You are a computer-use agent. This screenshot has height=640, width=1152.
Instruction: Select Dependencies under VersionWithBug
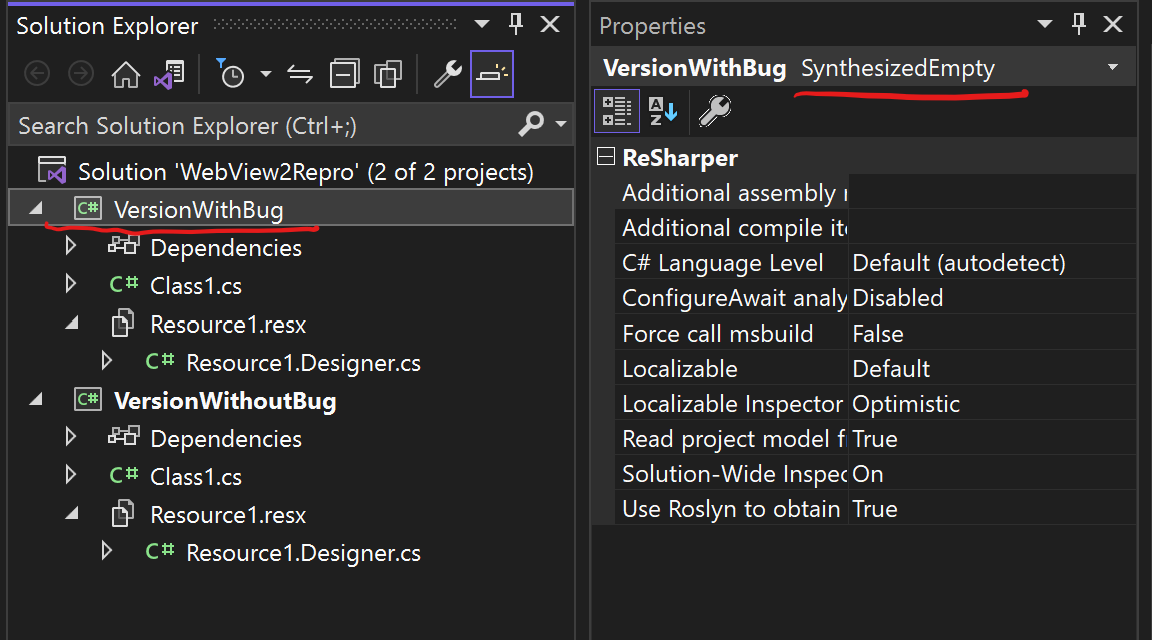[226, 248]
